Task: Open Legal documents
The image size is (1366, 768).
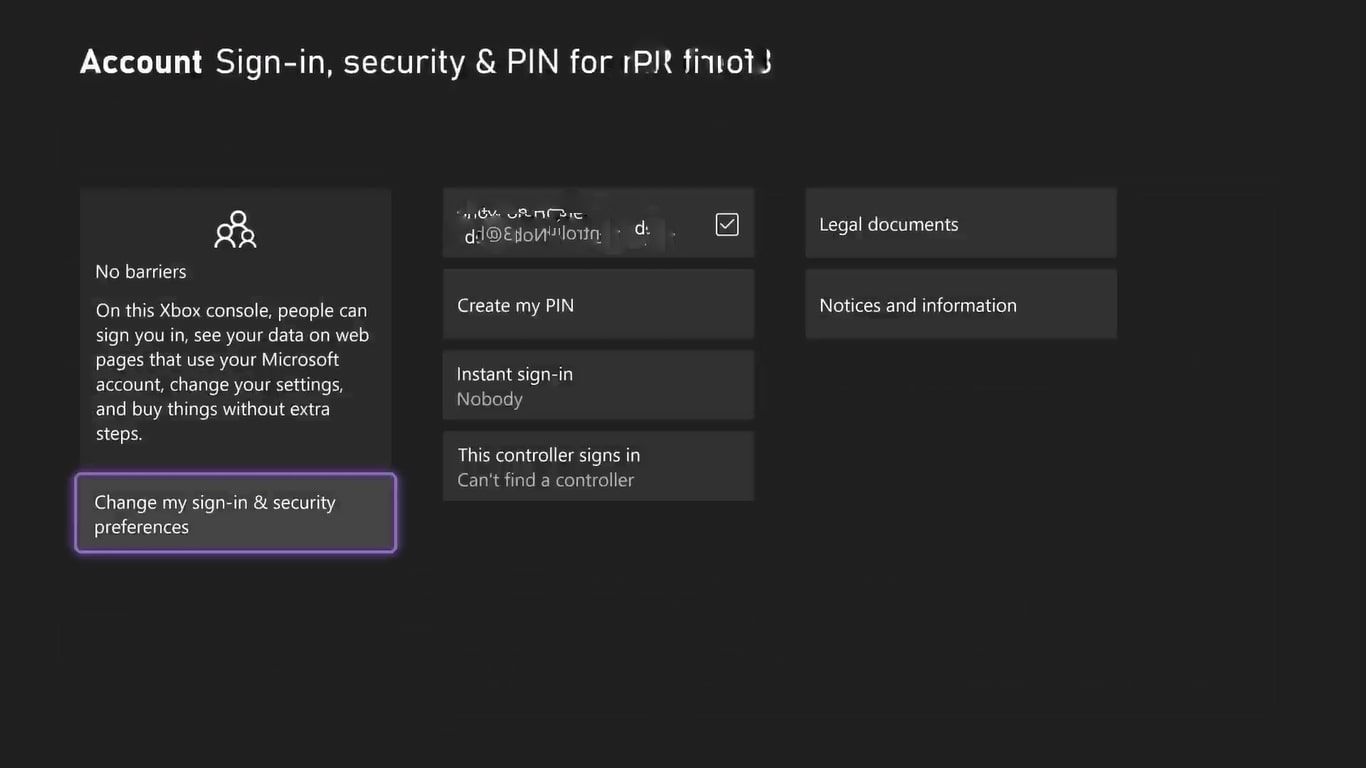Action: (960, 224)
